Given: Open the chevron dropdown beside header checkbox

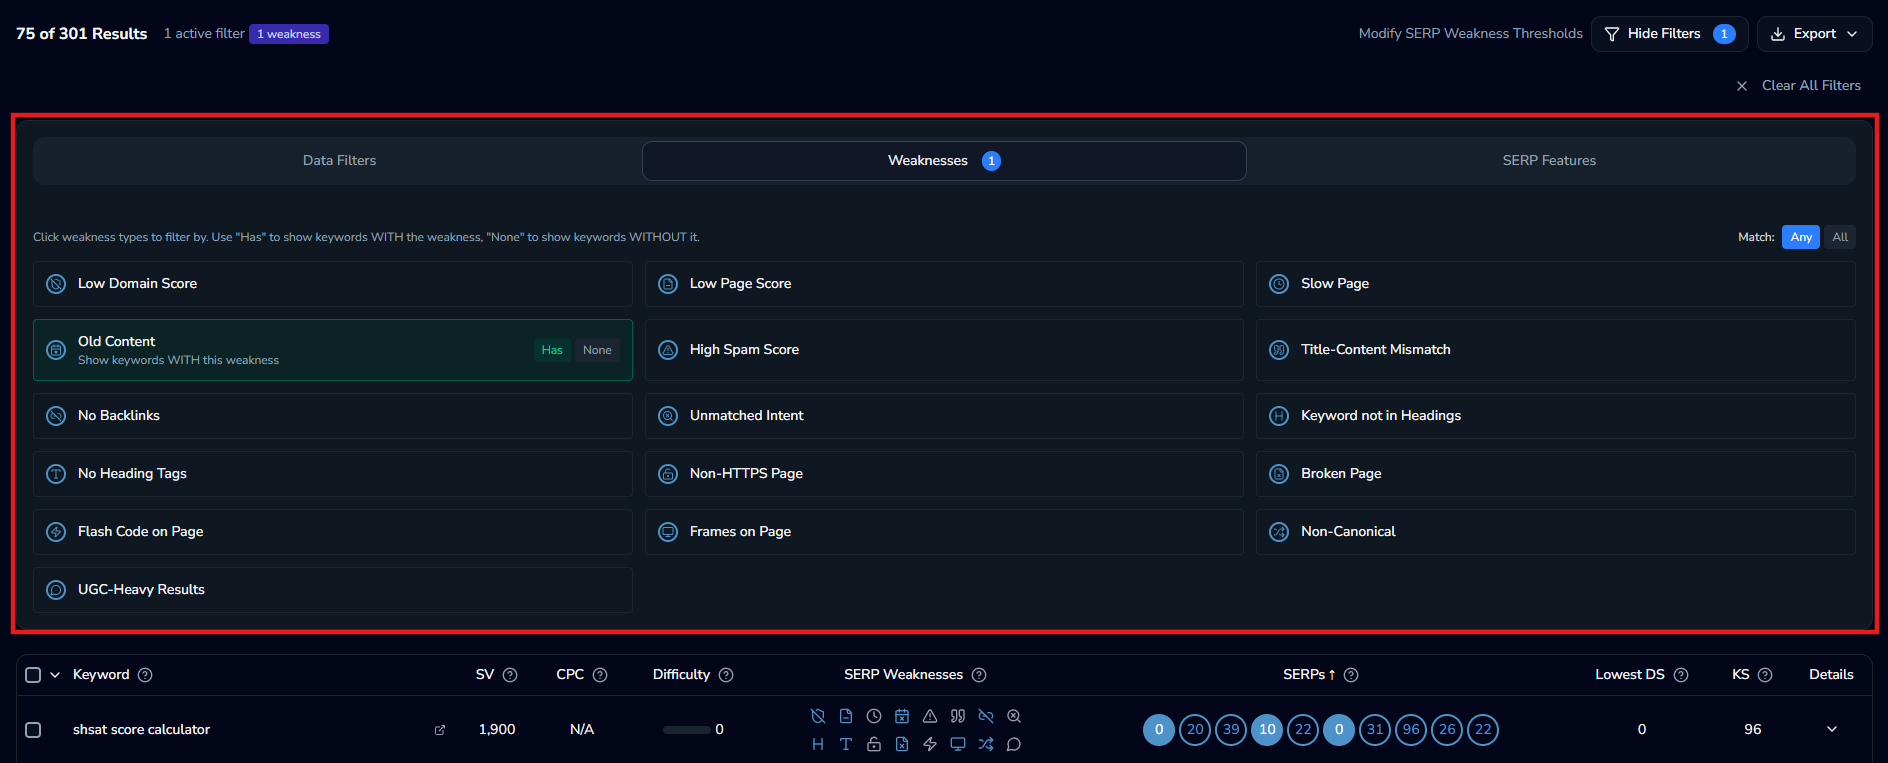Looking at the screenshot, I should pyautogui.click(x=55, y=675).
